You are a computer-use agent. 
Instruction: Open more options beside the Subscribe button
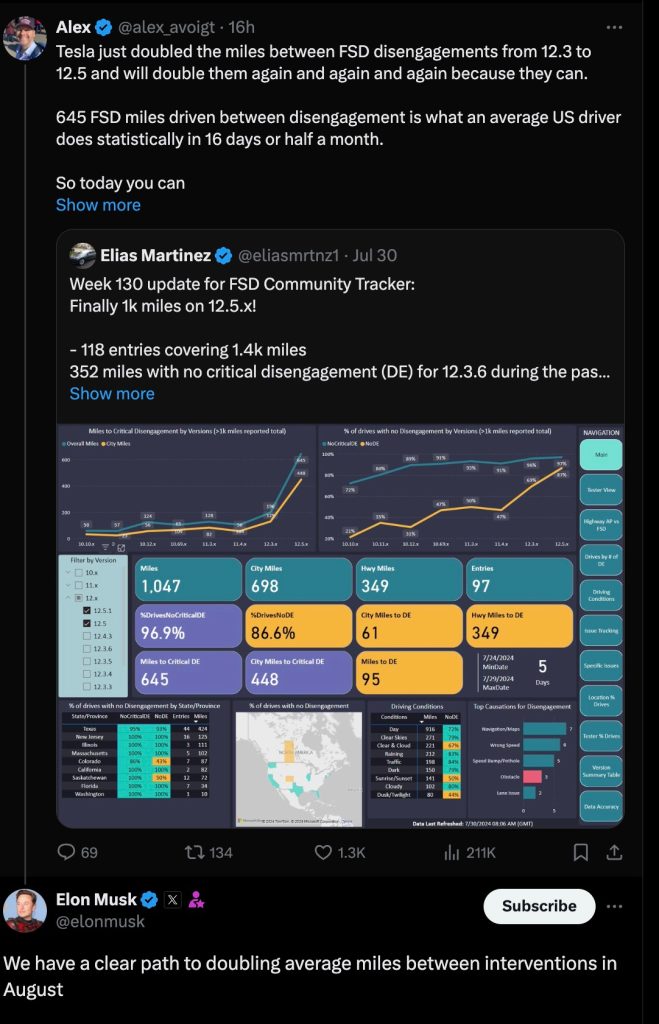[x=616, y=906]
